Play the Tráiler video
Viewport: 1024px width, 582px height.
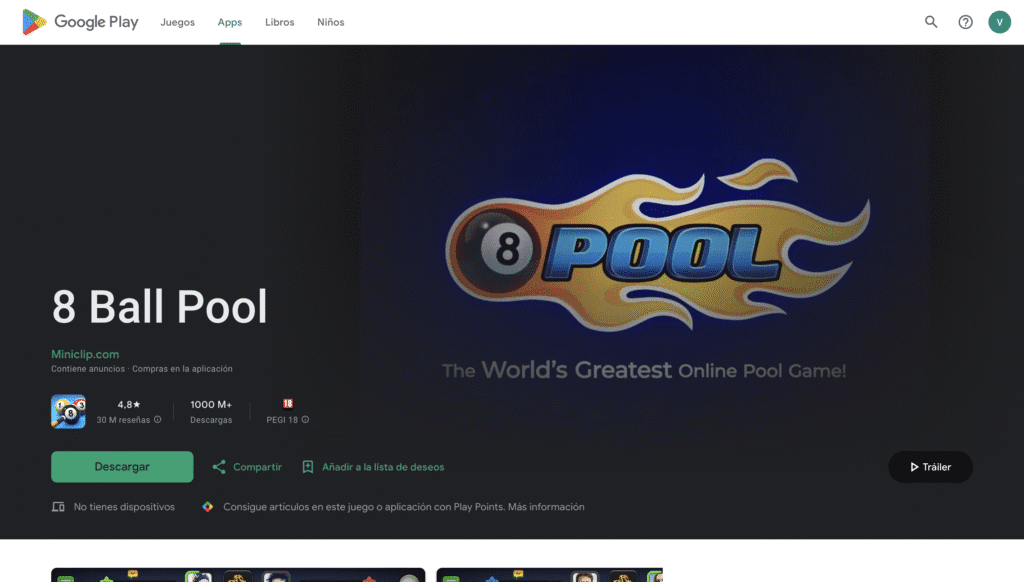click(x=930, y=467)
